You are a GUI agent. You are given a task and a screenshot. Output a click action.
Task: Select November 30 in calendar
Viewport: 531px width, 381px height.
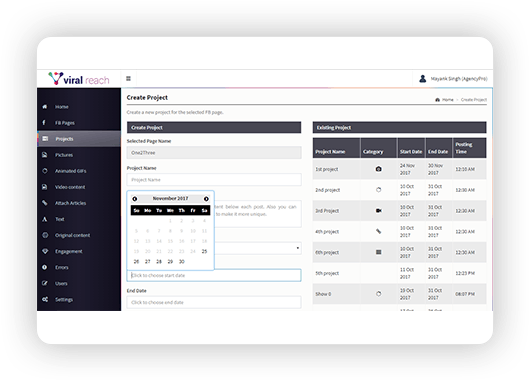[x=182, y=261]
